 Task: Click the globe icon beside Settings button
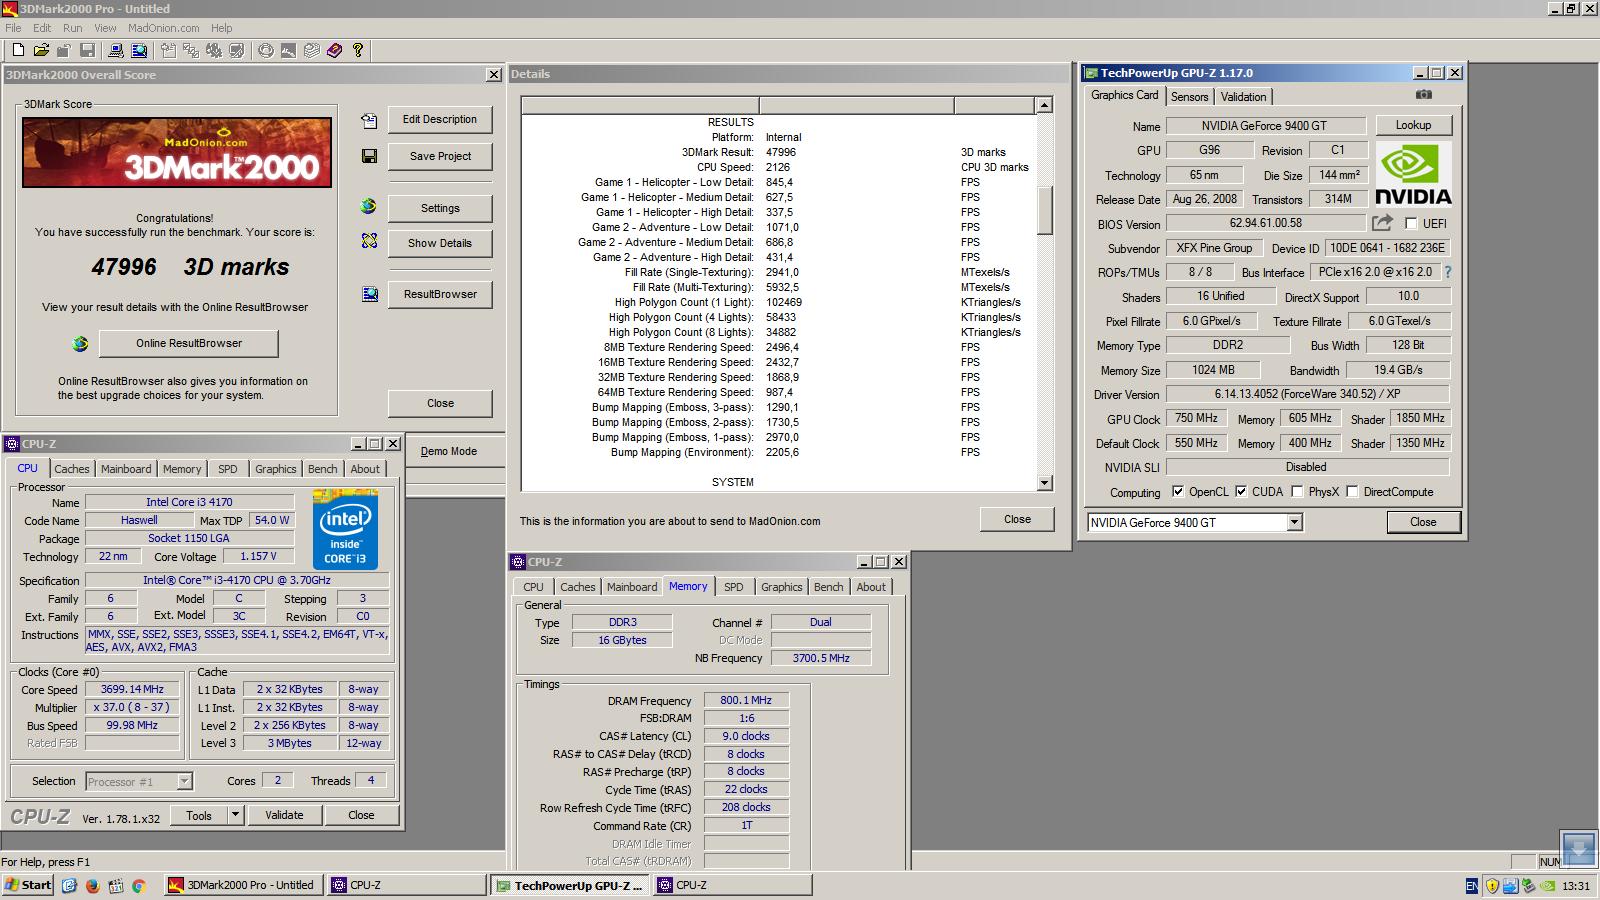pos(369,206)
